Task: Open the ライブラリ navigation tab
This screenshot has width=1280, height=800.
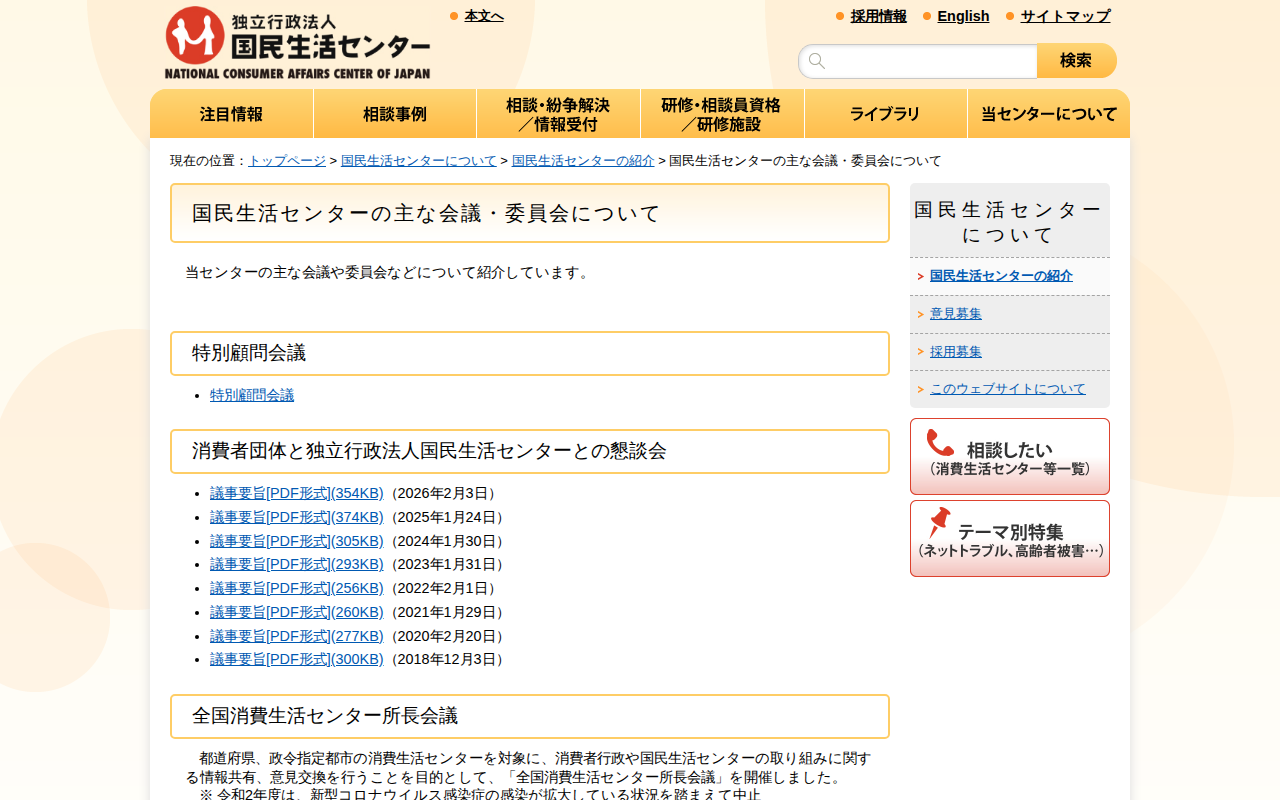Action: [x=885, y=114]
